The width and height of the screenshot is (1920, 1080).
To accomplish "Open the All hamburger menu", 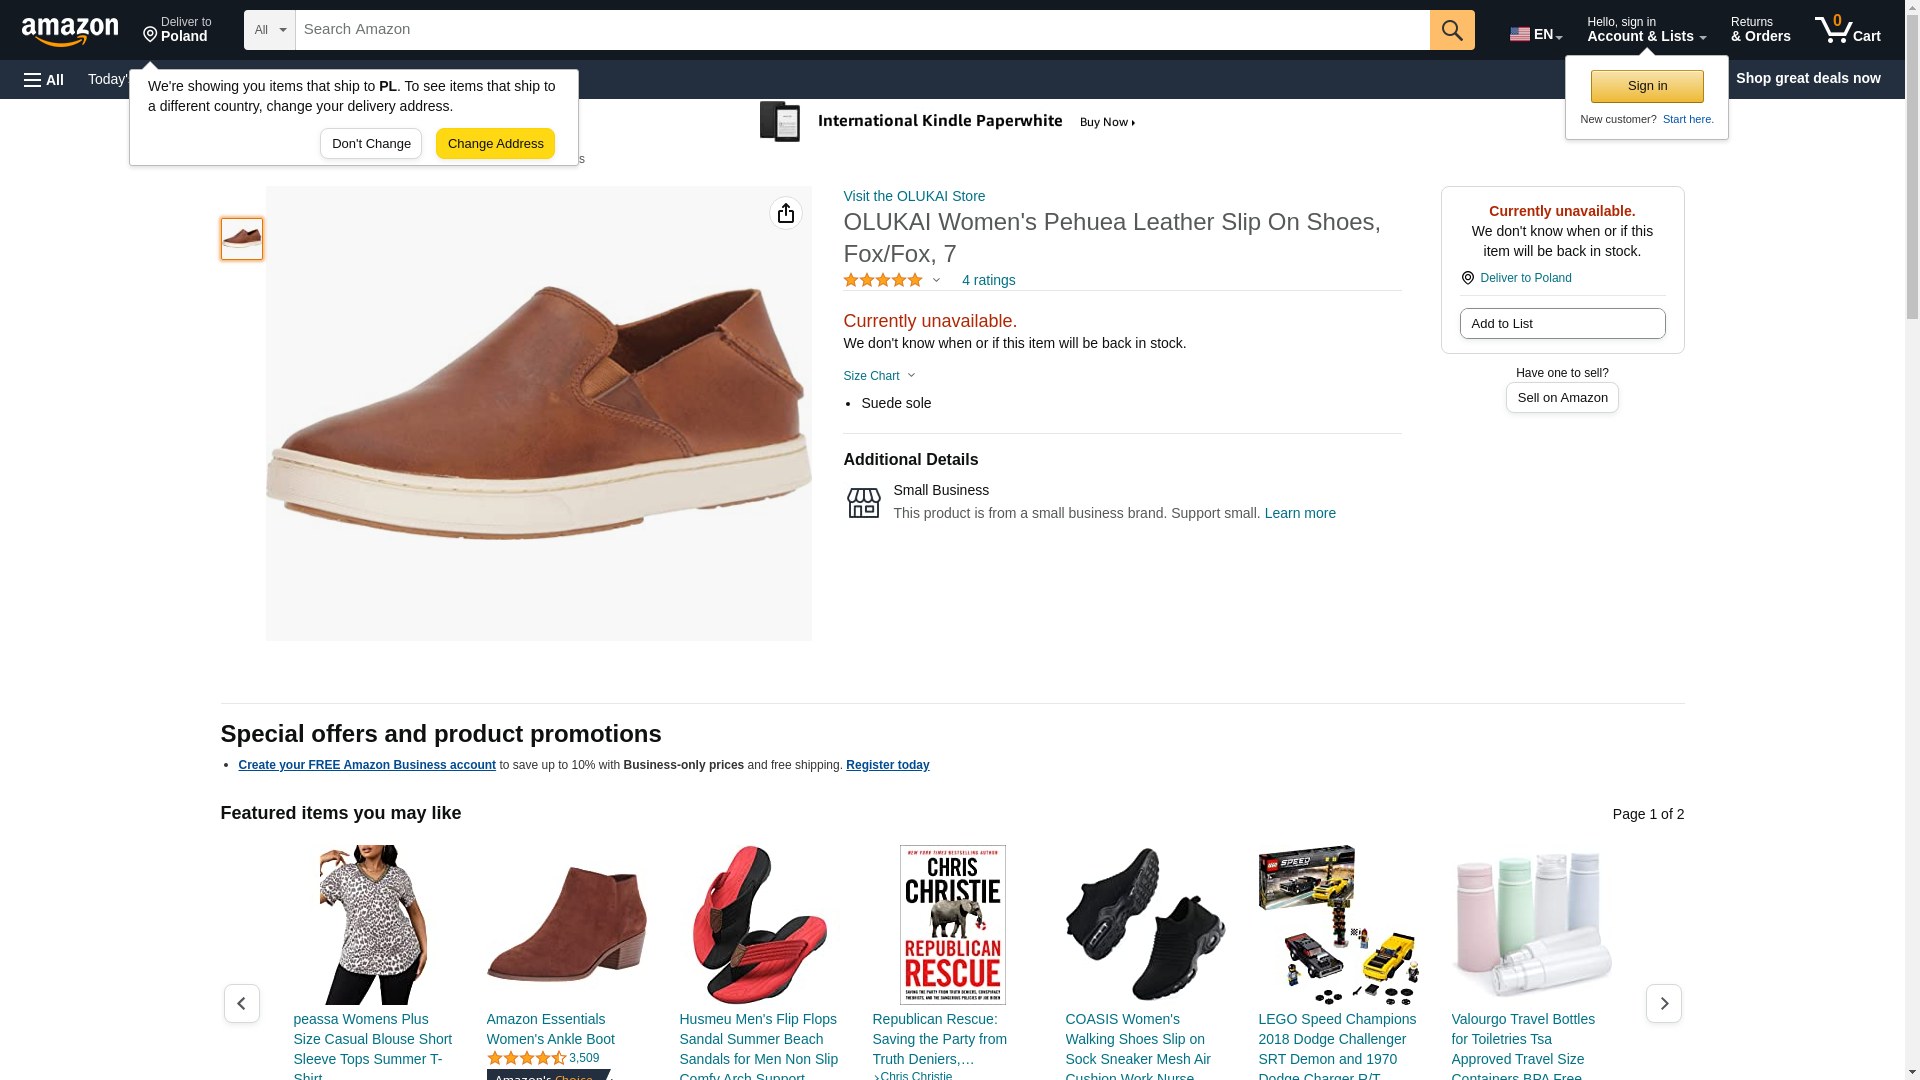I will (x=44, y=79).
